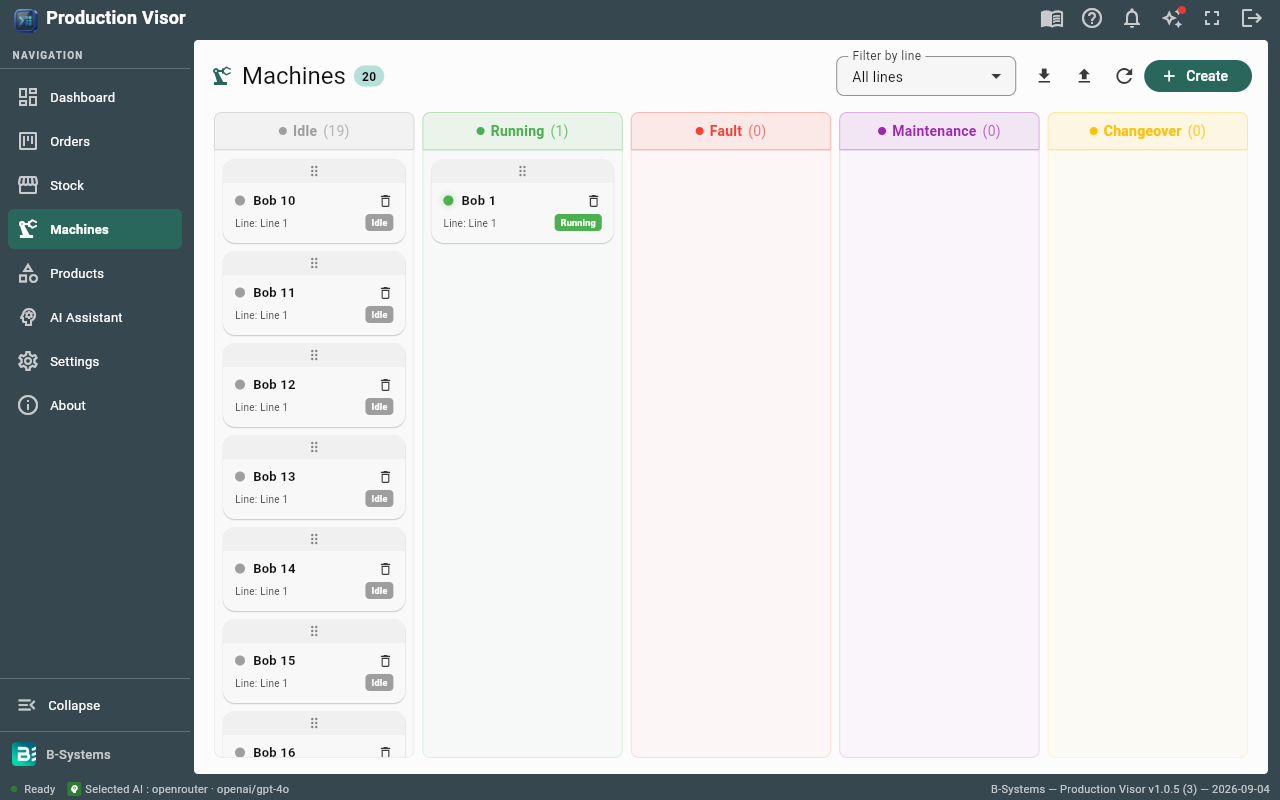Click the Idle badge on Bob 11

[379, 315]
